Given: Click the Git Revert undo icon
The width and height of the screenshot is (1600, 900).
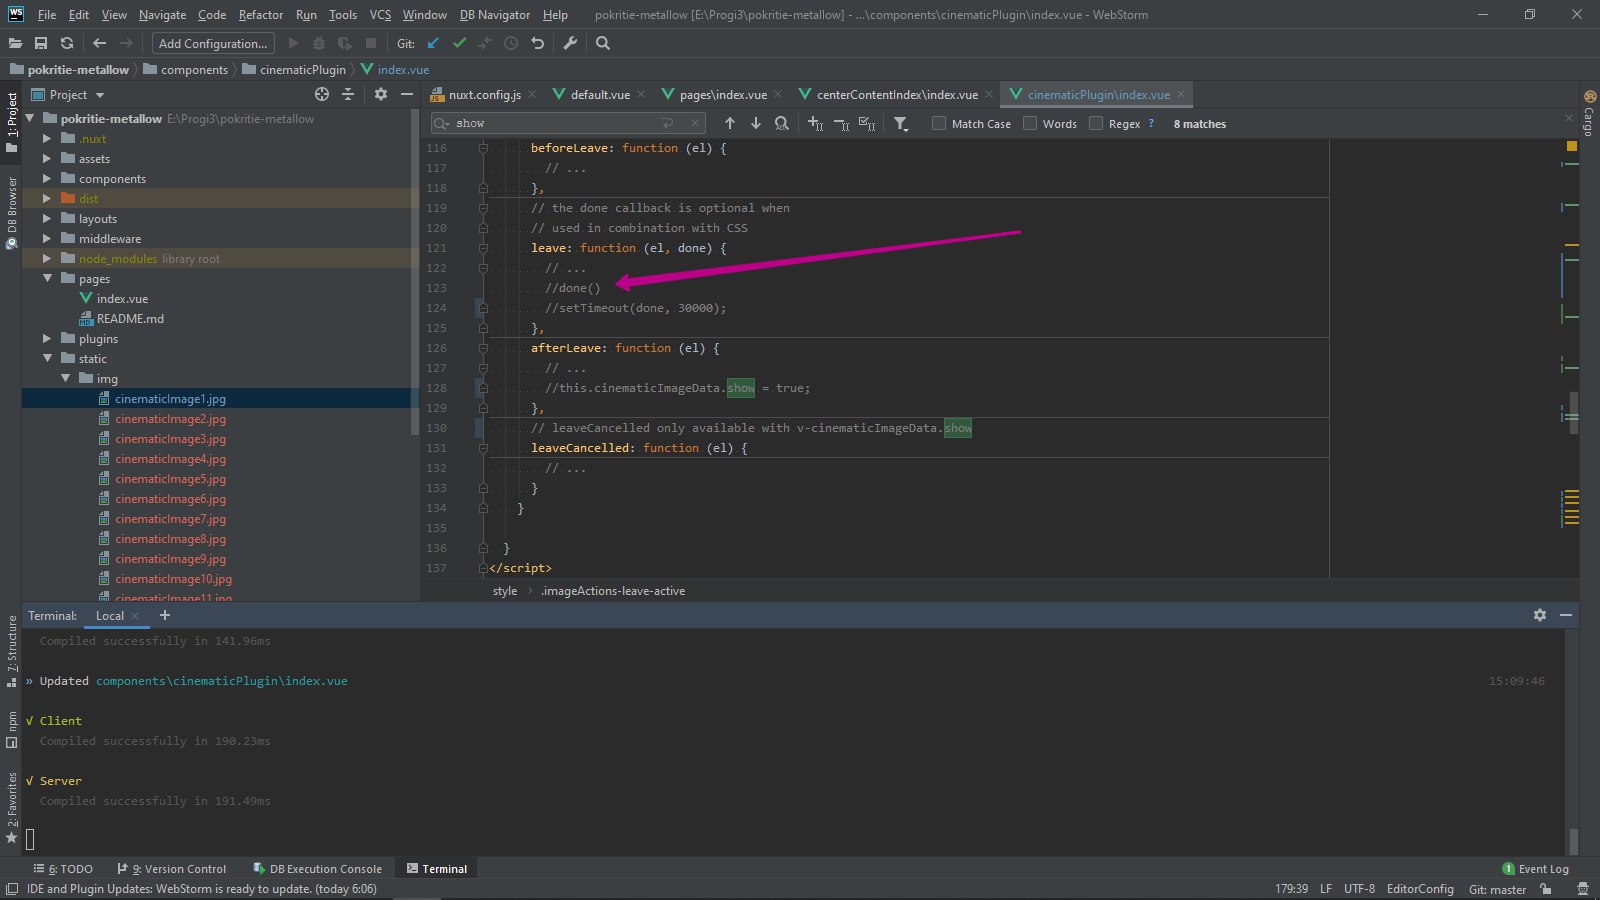Looking at the screenshot, I should pos(537,43).
